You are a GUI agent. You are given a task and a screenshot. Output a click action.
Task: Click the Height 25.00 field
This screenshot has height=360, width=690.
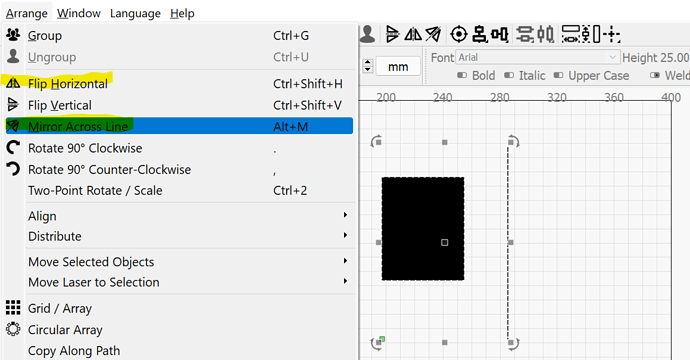tap(655, 57)
